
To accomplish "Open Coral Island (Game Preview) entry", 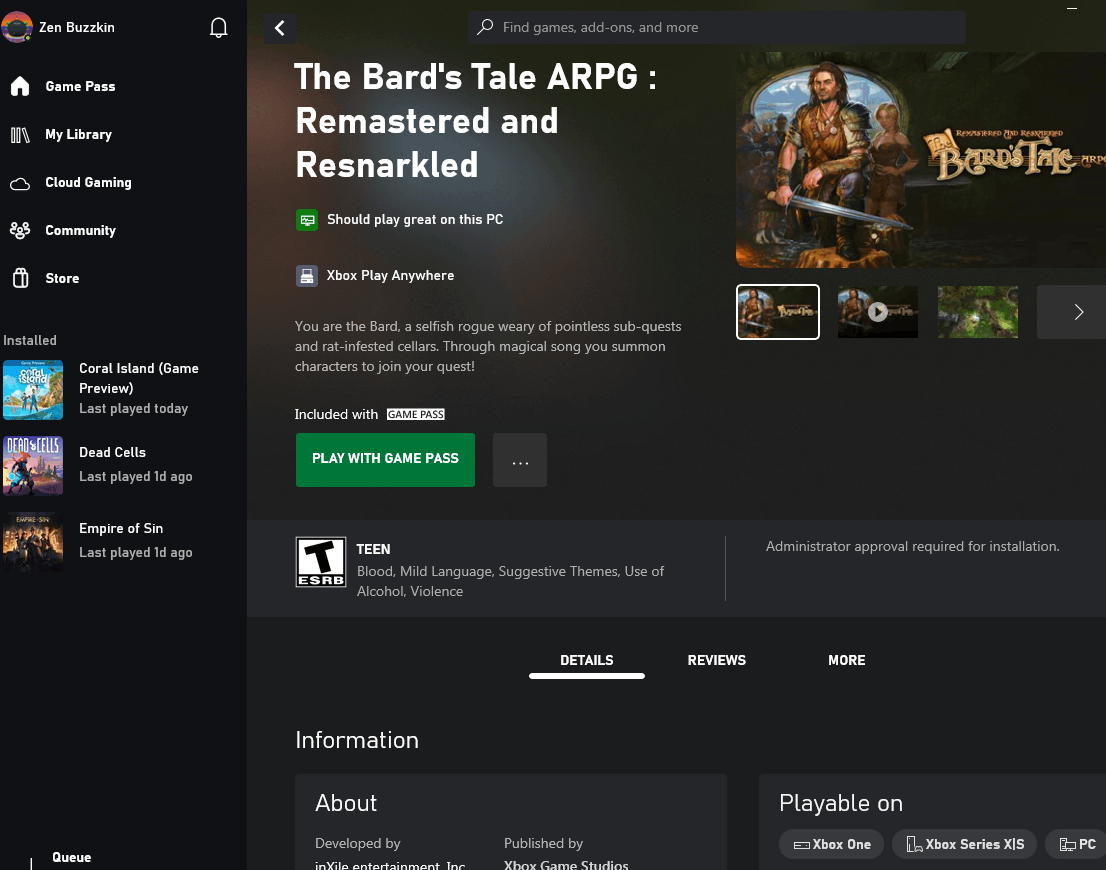I will click(x=123, y=389).
